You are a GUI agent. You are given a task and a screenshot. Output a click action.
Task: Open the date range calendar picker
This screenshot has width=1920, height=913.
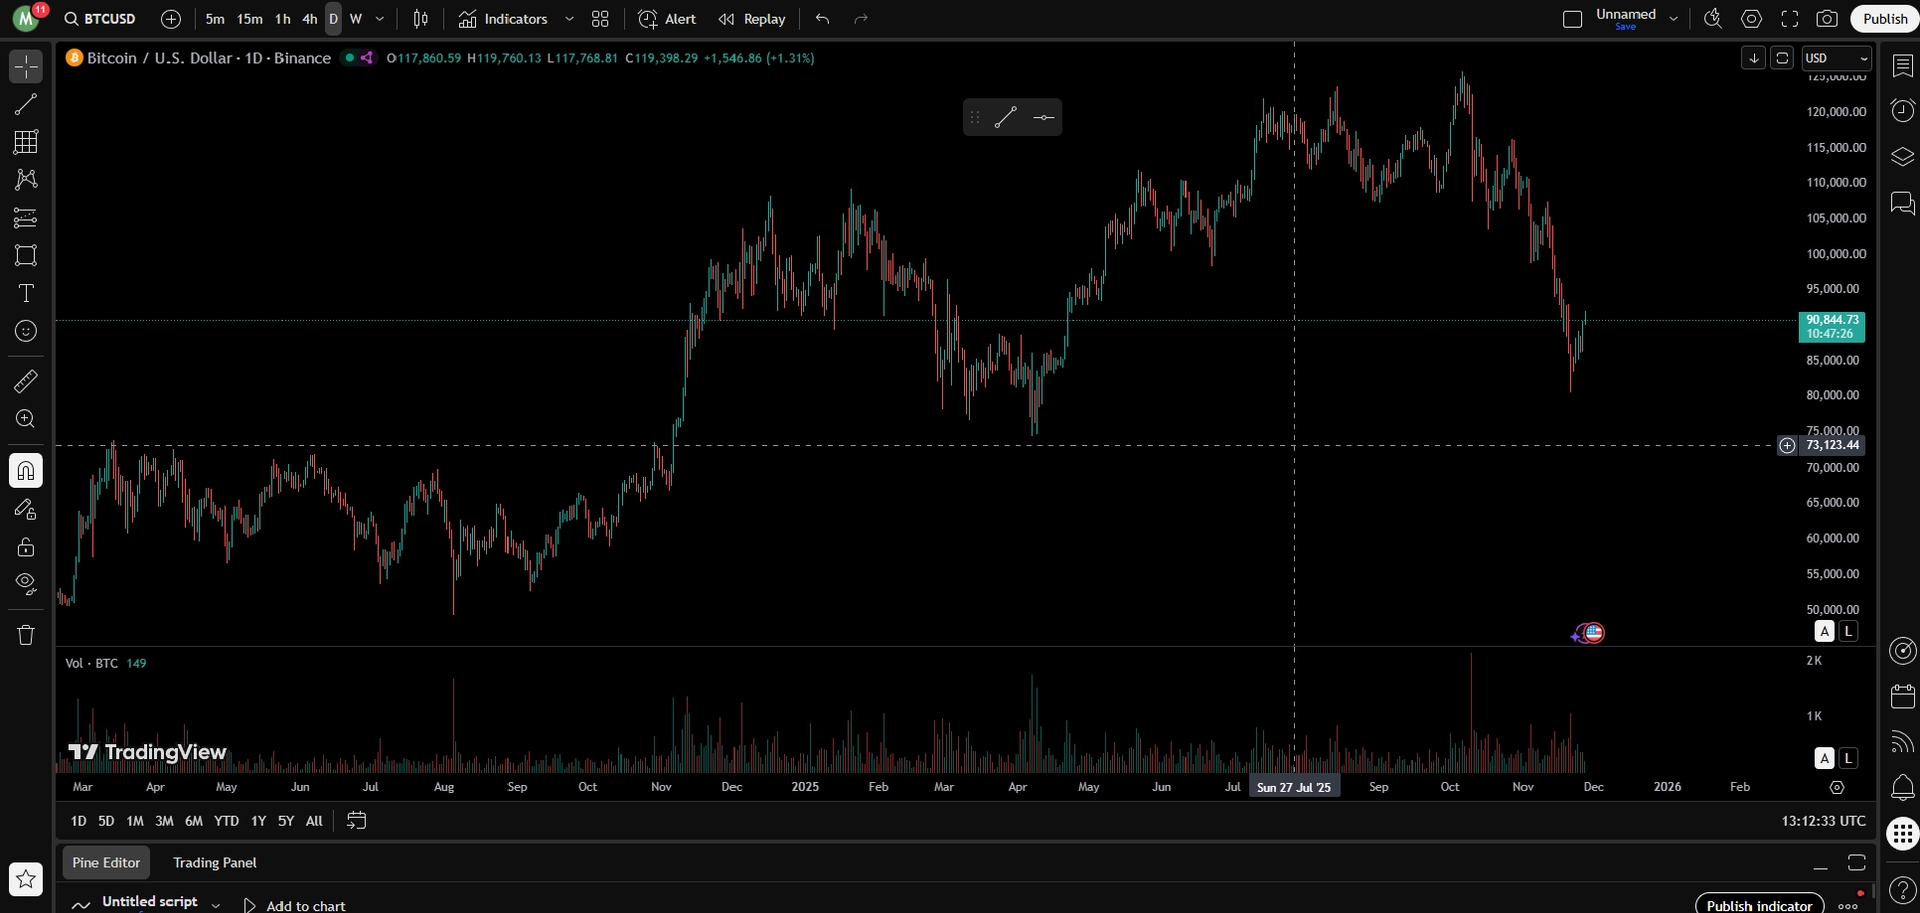click(356, 821)
